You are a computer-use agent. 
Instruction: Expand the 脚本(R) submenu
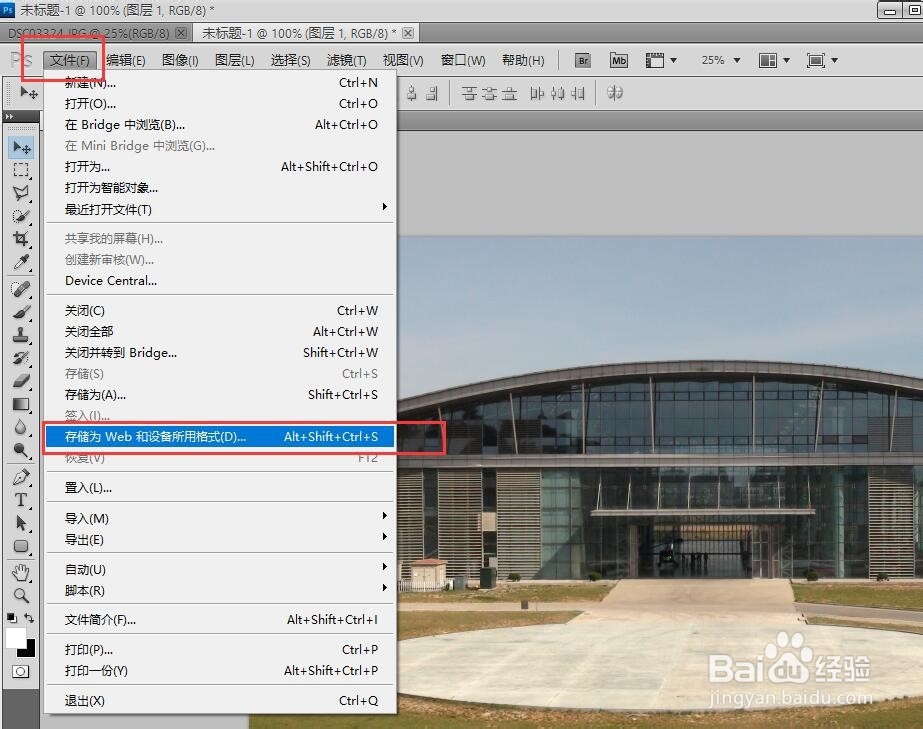220,590
